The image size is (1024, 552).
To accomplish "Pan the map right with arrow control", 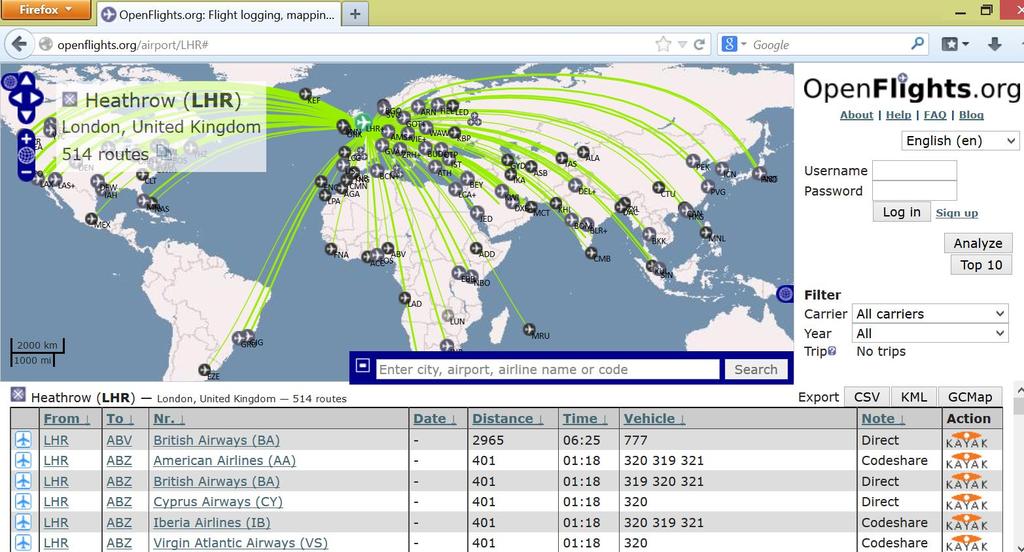I will click(37, 99).
